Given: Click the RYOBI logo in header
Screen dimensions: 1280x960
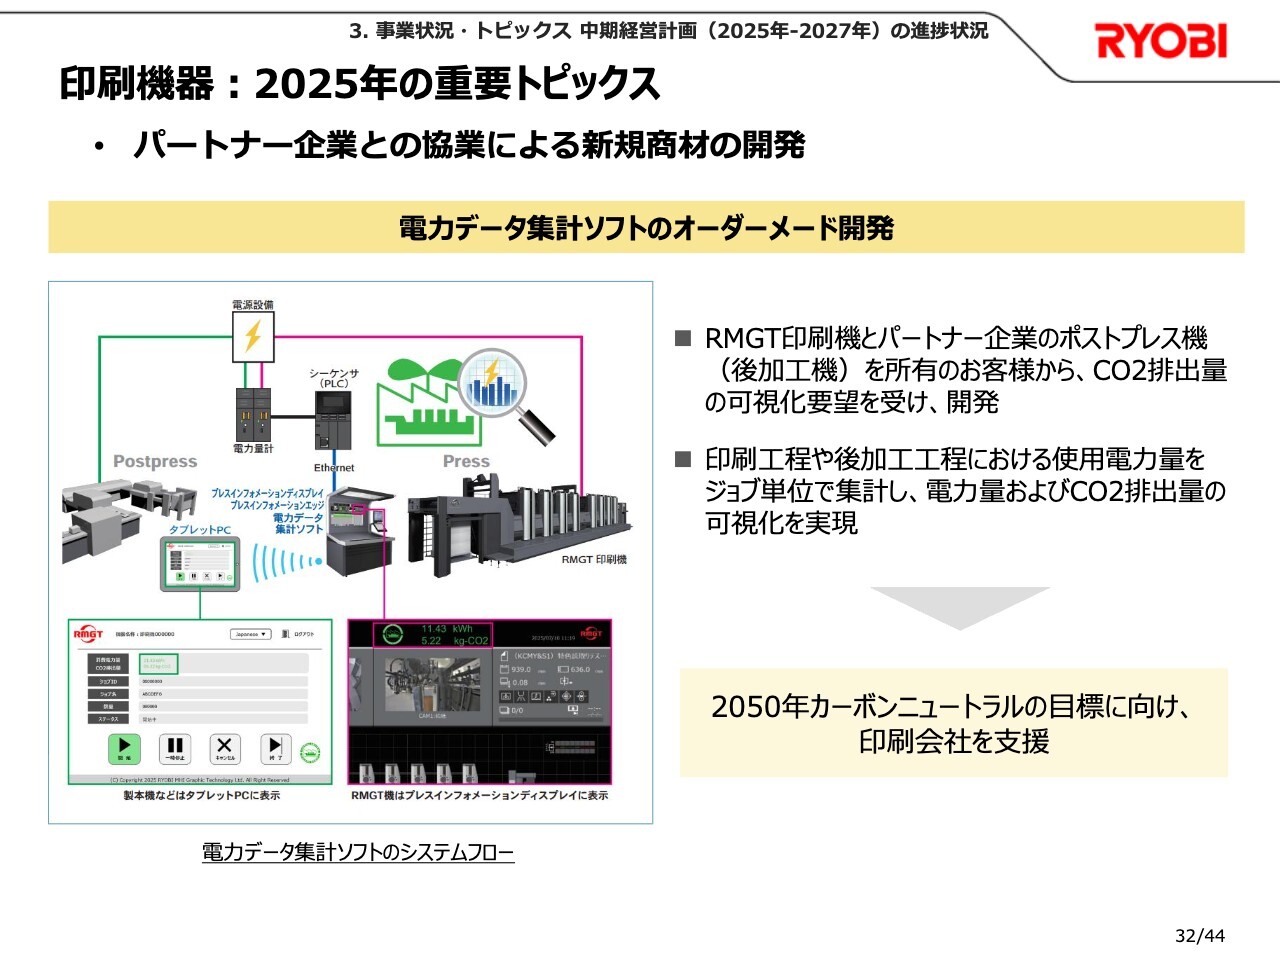Looking at the screenshot, I should 1160,41.
